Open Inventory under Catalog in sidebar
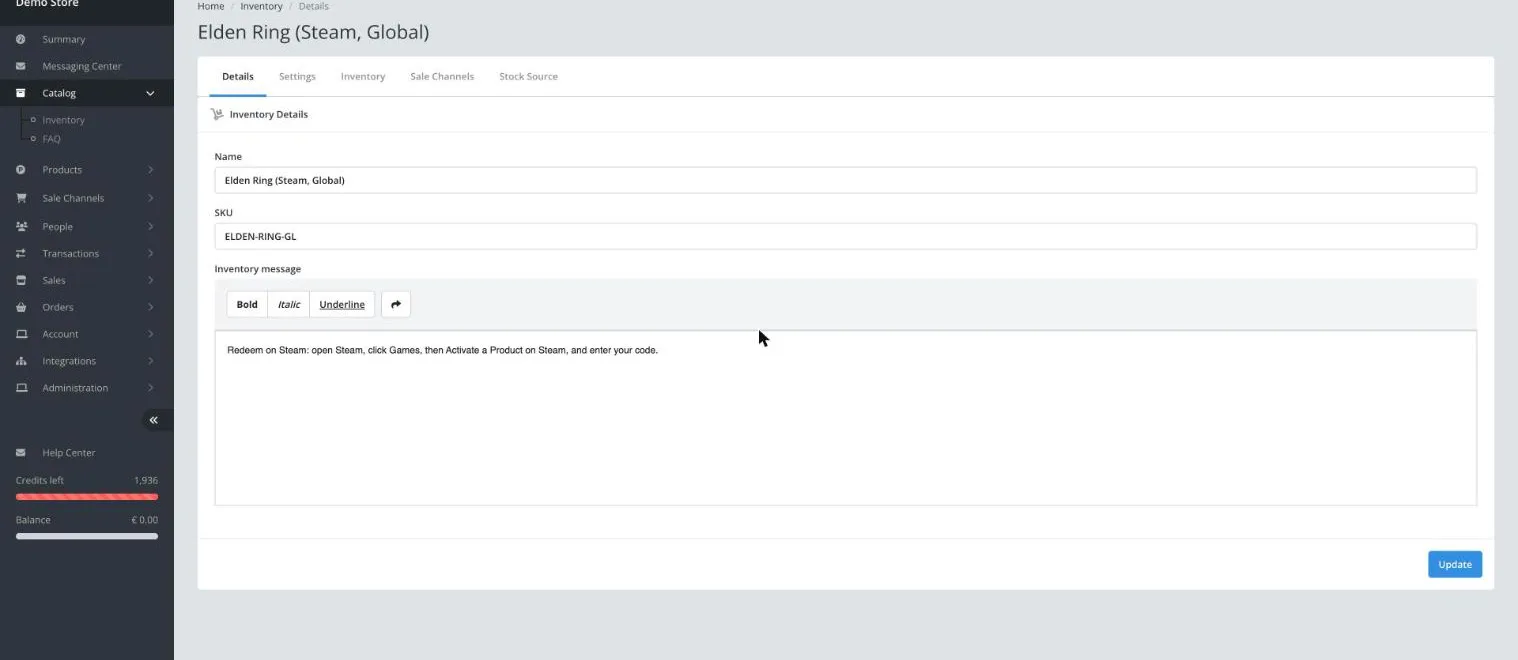This screenshot has width=1518, height=660. point(64,120)
